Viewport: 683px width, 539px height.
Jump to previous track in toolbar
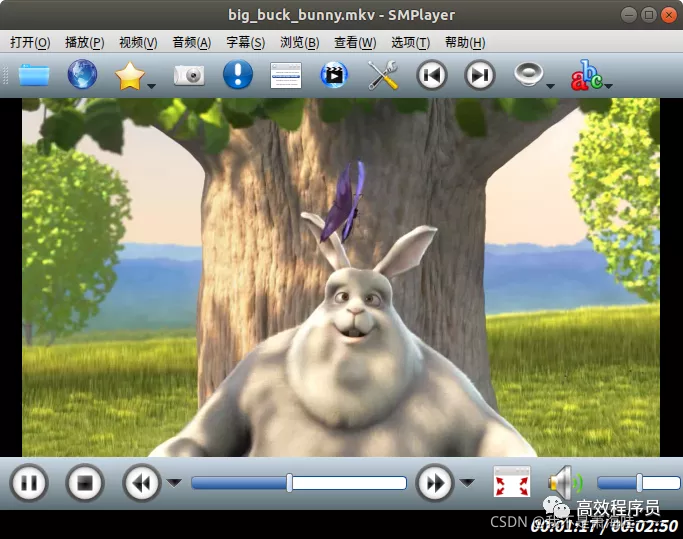(x=432, y=75)
